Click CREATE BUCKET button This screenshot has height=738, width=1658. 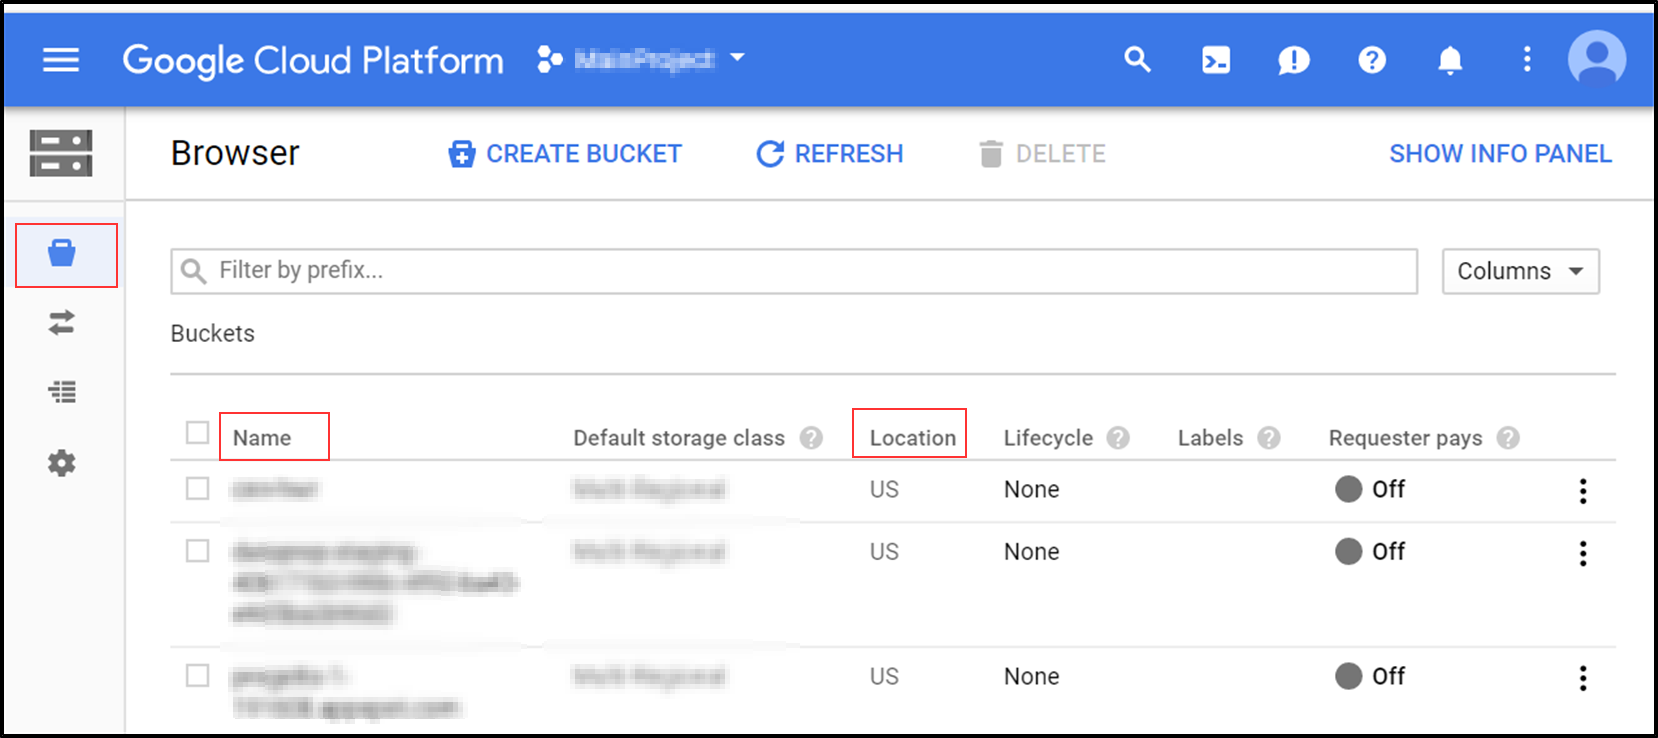565,154
